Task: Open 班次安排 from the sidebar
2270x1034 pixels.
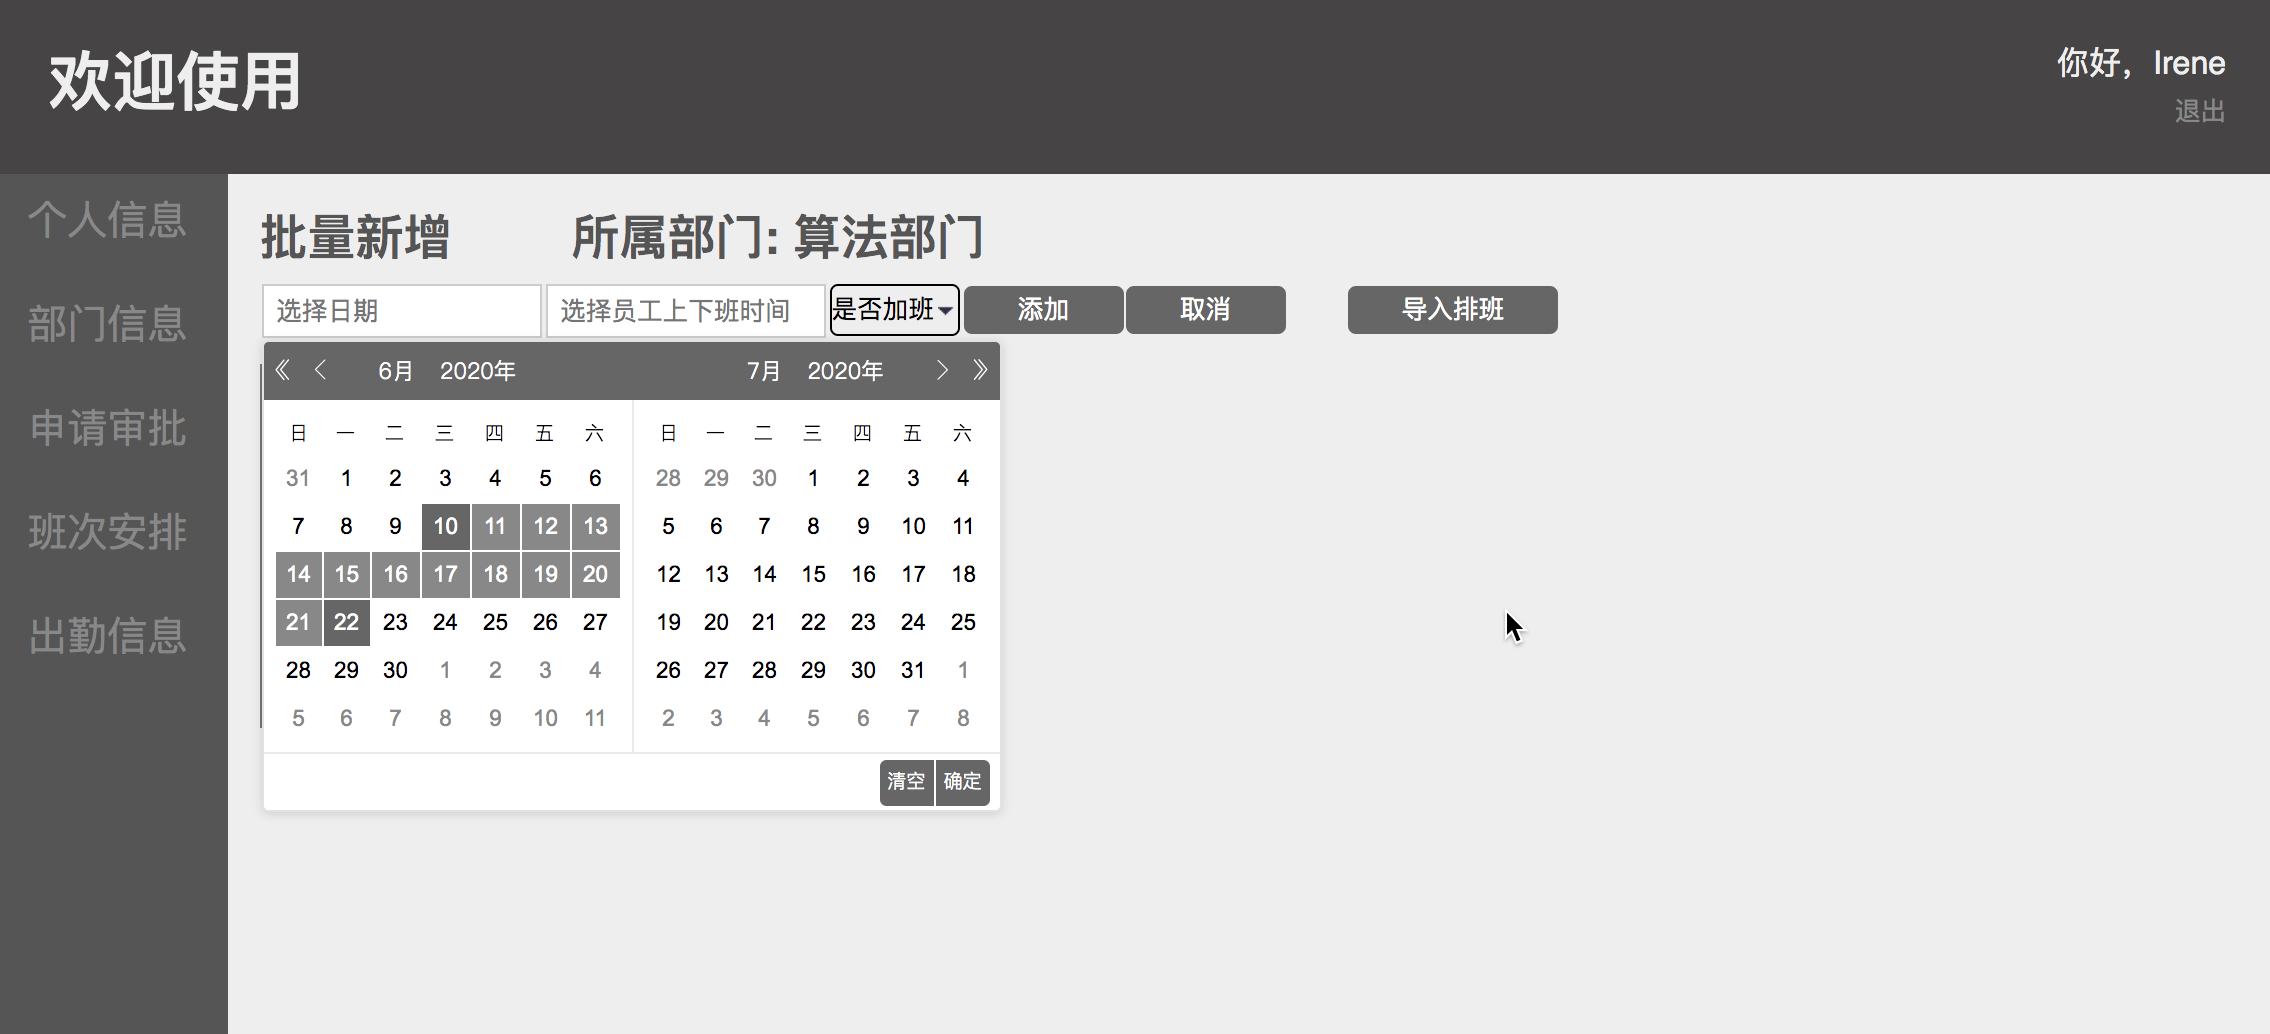Action: coord(107,532)
